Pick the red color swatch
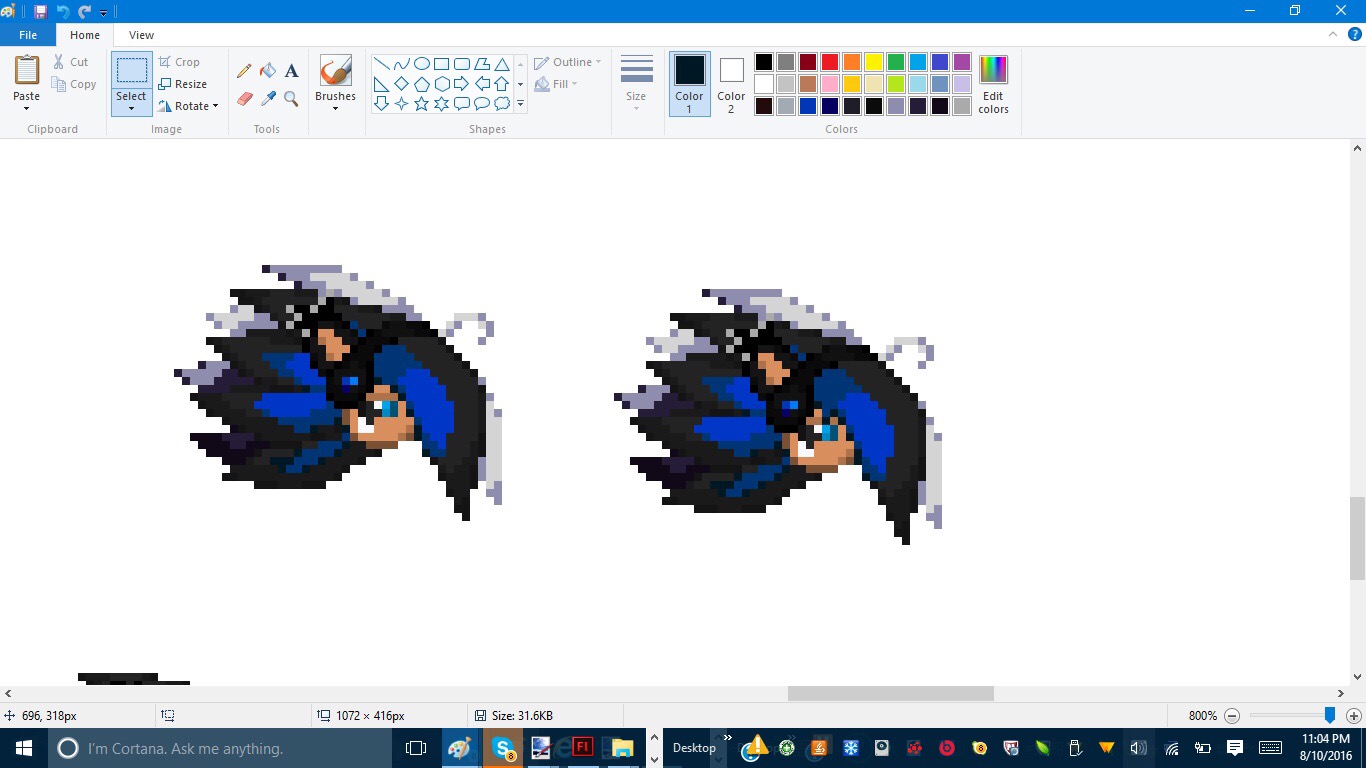Image resolution: width=1366 pixels, height=768 pixels. tap(830, 62)
